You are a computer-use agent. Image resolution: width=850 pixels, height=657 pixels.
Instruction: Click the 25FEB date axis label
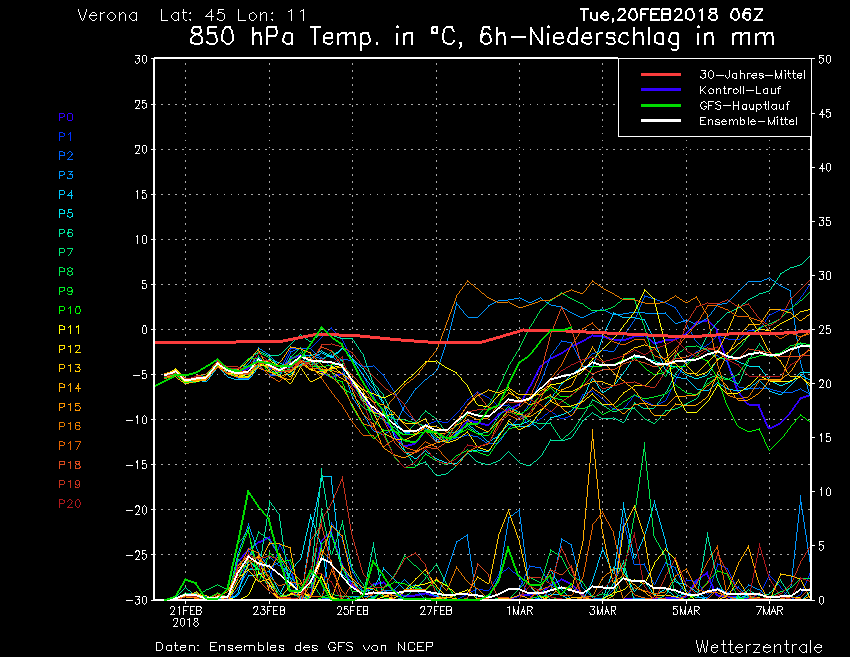click(352, 611)
